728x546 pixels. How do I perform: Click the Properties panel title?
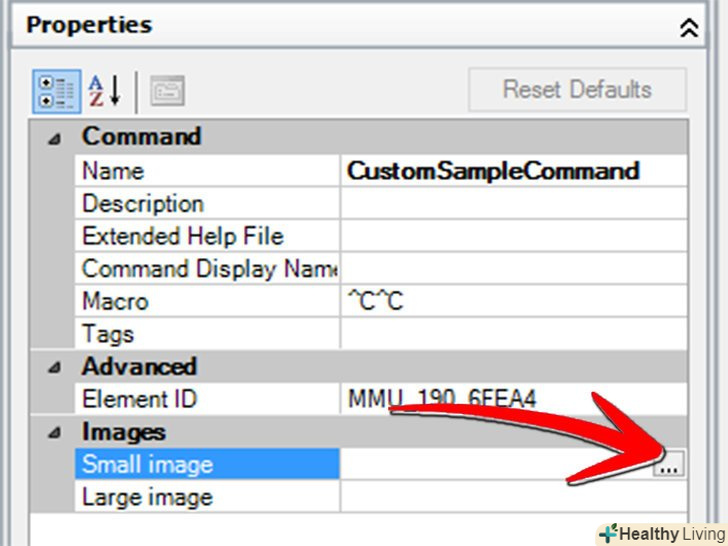point(89,25)
